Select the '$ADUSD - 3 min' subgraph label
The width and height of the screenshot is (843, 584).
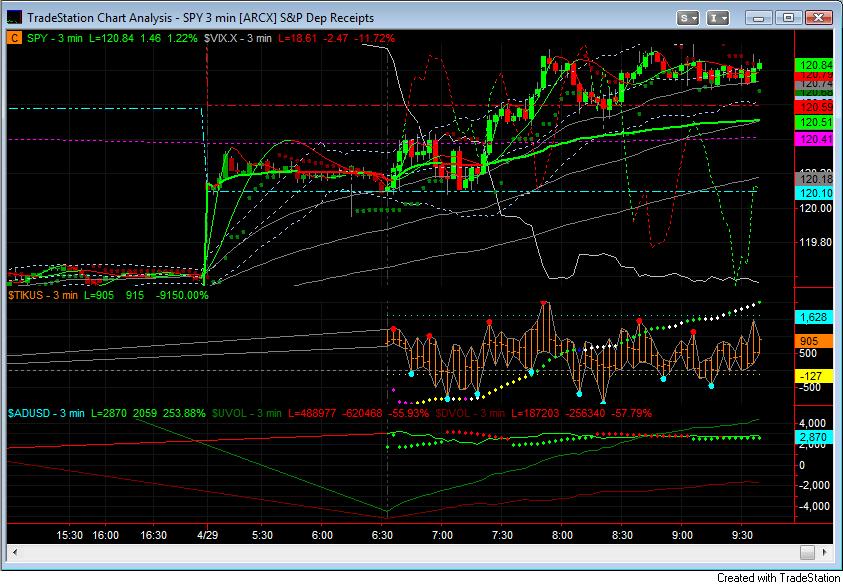[46, 414]
